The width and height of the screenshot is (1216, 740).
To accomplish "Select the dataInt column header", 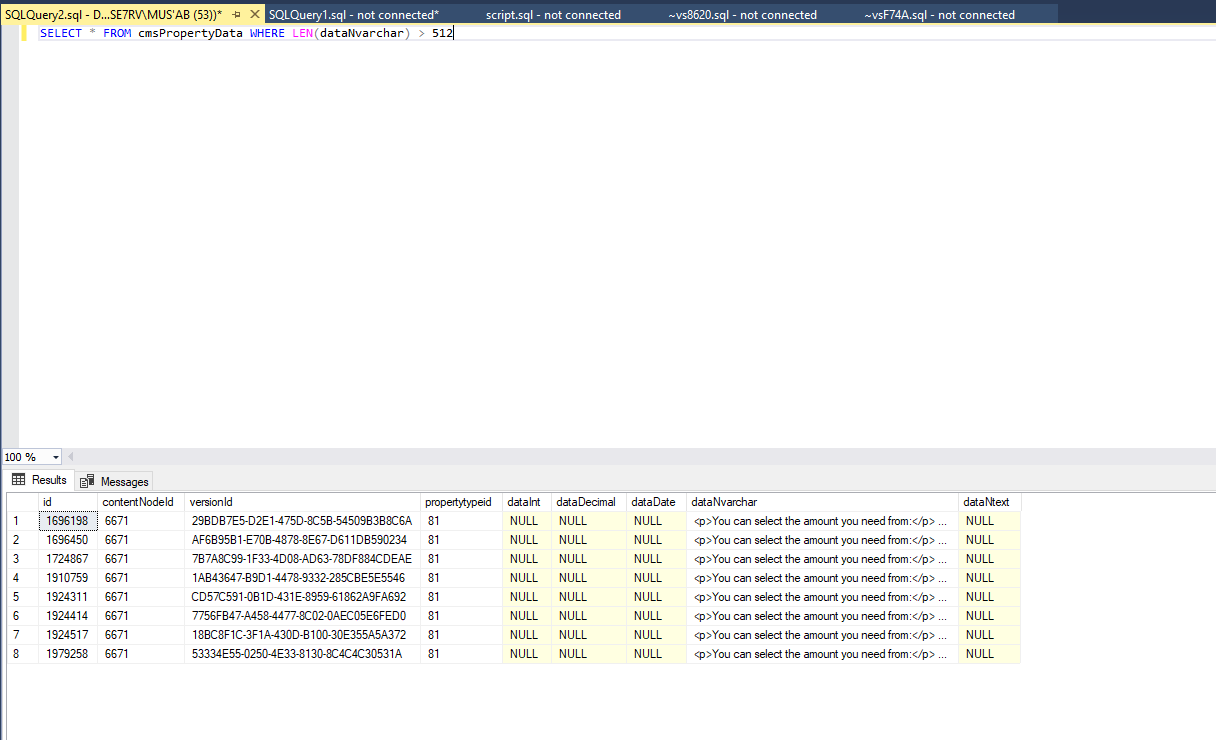I will [527, 502].
